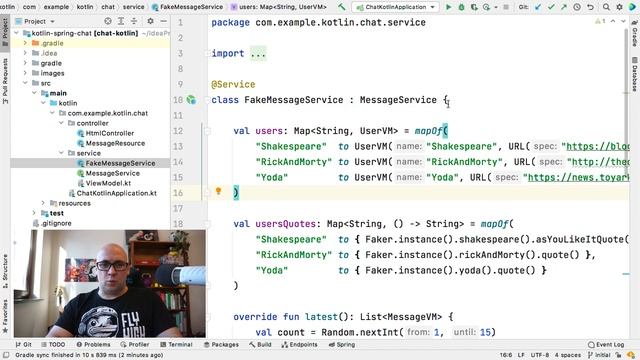Toggle the Structure side tab
This screenshot has width=640, height=360.
(x=5, y=271)
